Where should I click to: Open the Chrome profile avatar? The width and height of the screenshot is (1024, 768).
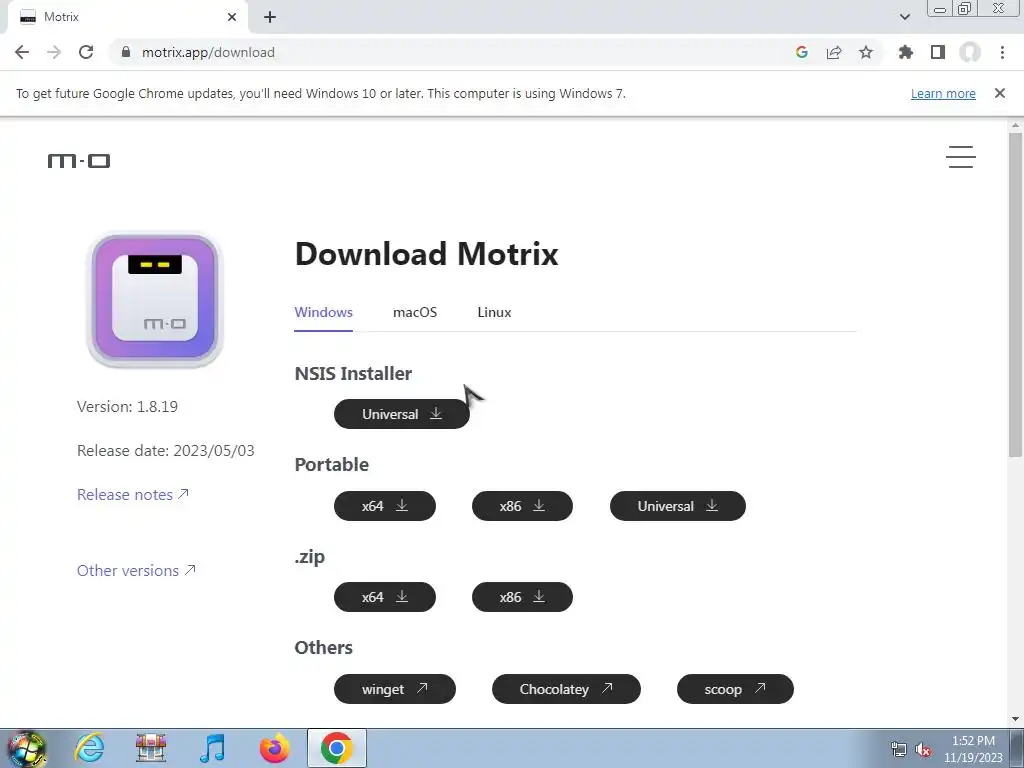click(x=970, y=52)
